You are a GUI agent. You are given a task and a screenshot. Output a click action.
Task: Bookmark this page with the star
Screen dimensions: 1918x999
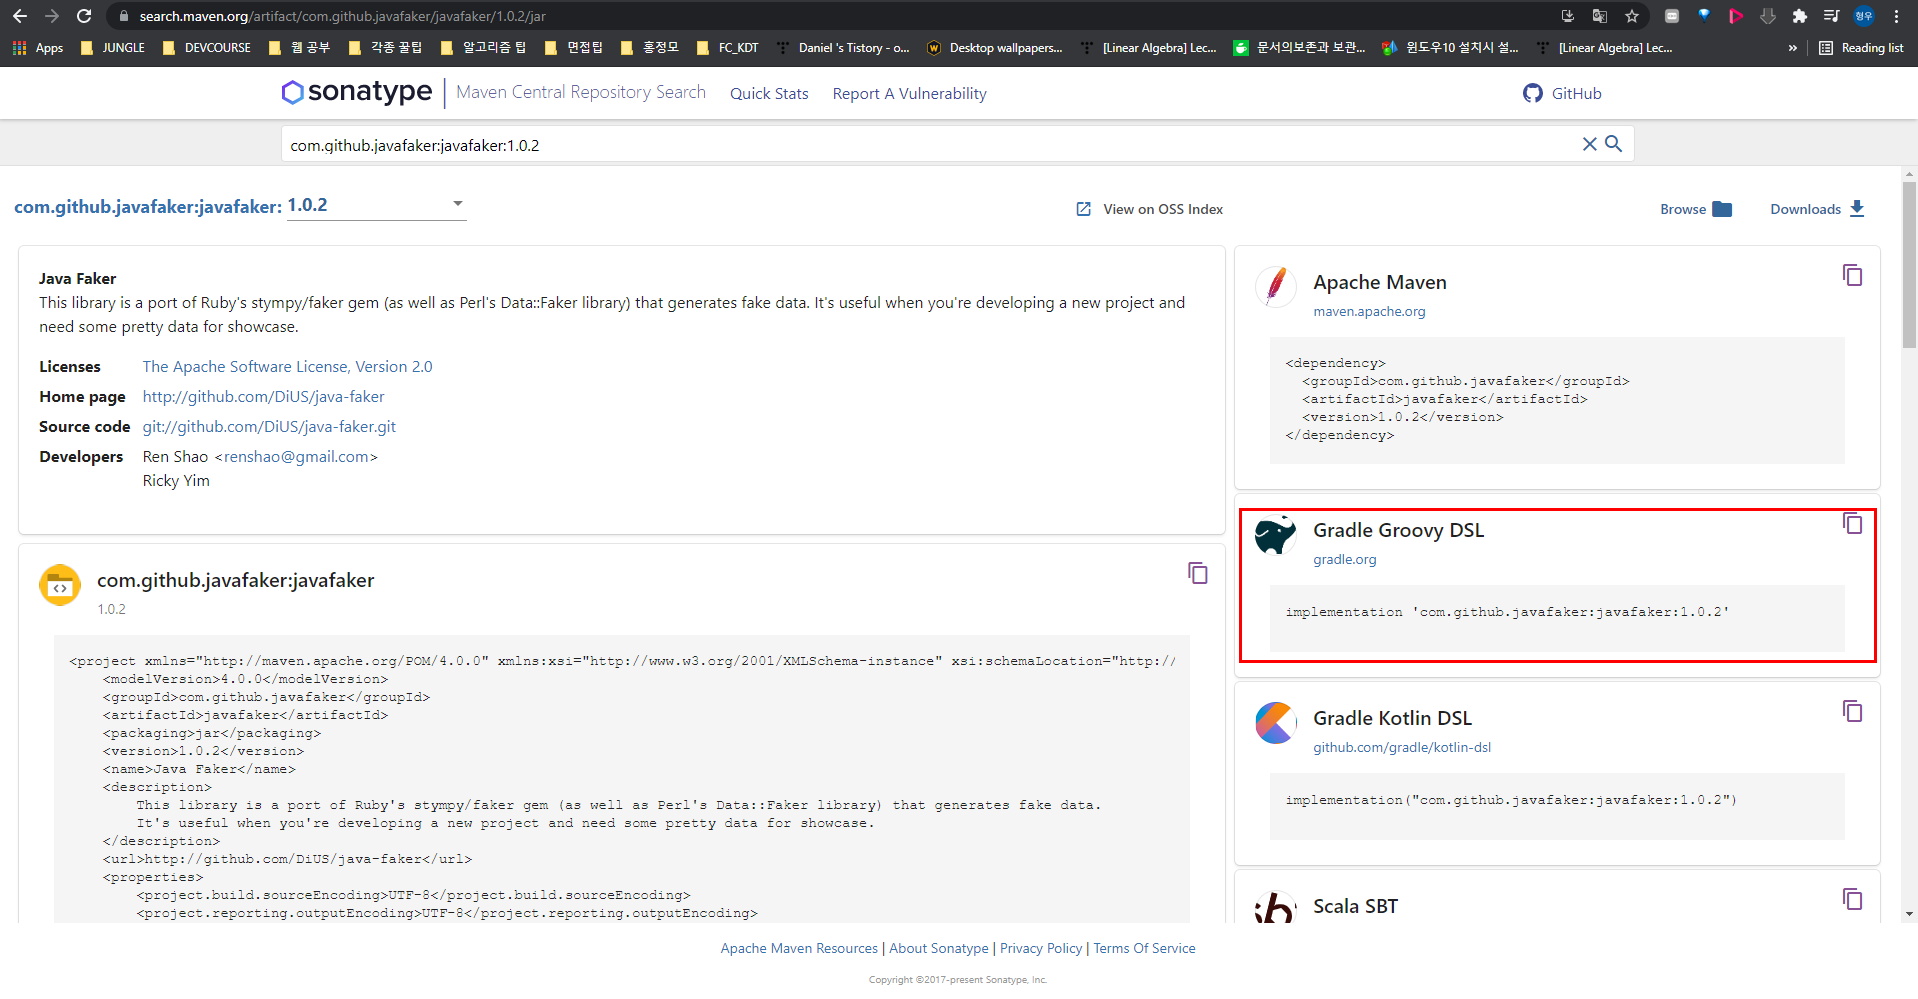pos(1632,16)
